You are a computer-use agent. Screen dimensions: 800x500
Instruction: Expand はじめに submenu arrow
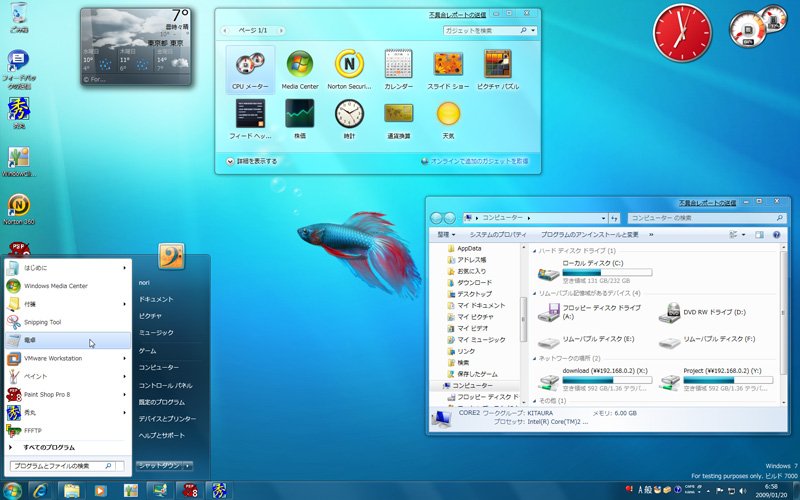124,268
